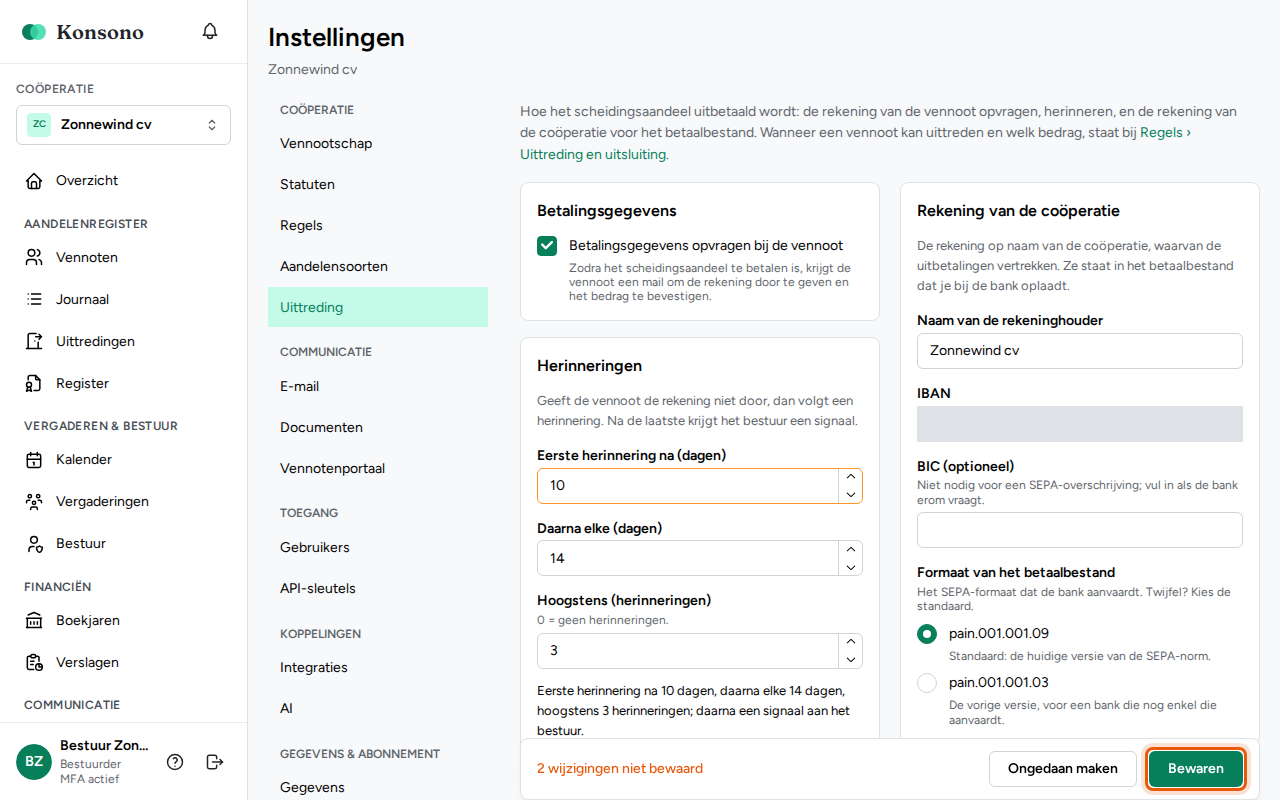Increase Hoogstens herinneringen value

click(851, 643)
